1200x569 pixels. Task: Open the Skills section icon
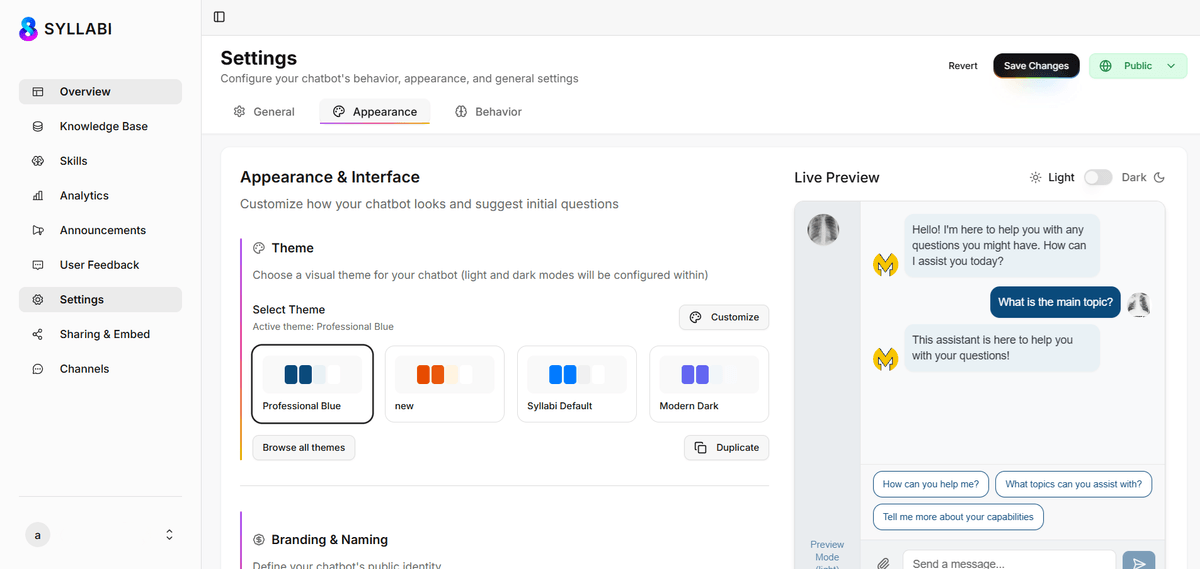[x=38, y=161]
